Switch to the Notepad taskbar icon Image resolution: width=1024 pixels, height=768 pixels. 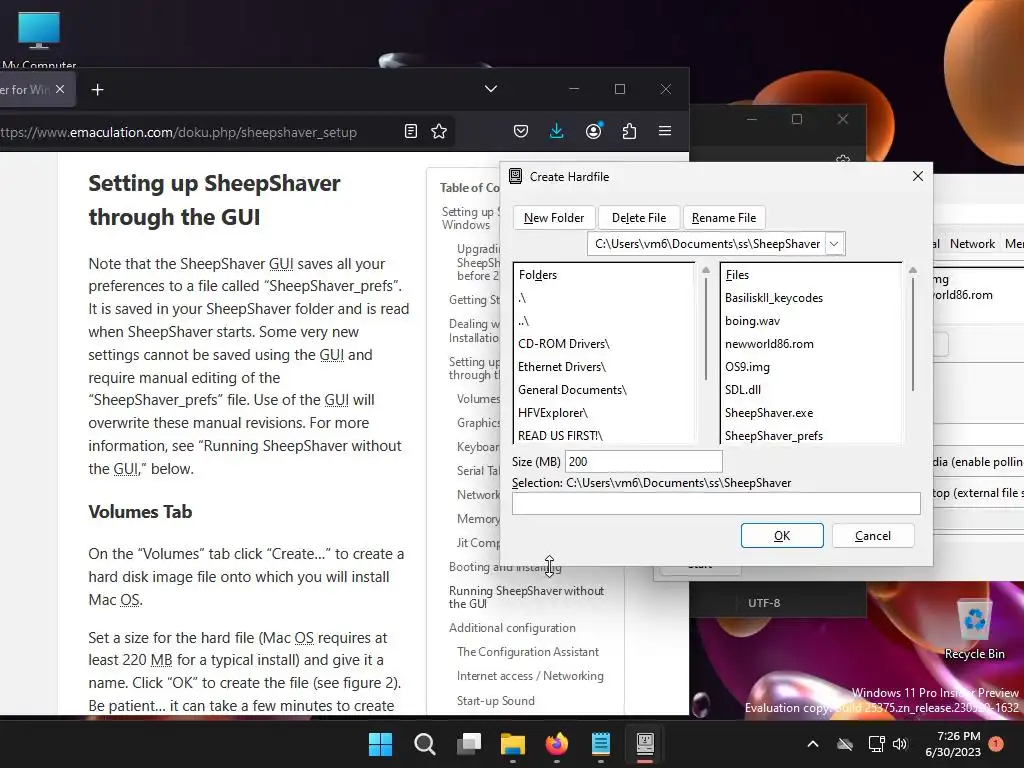coord(601,744)
